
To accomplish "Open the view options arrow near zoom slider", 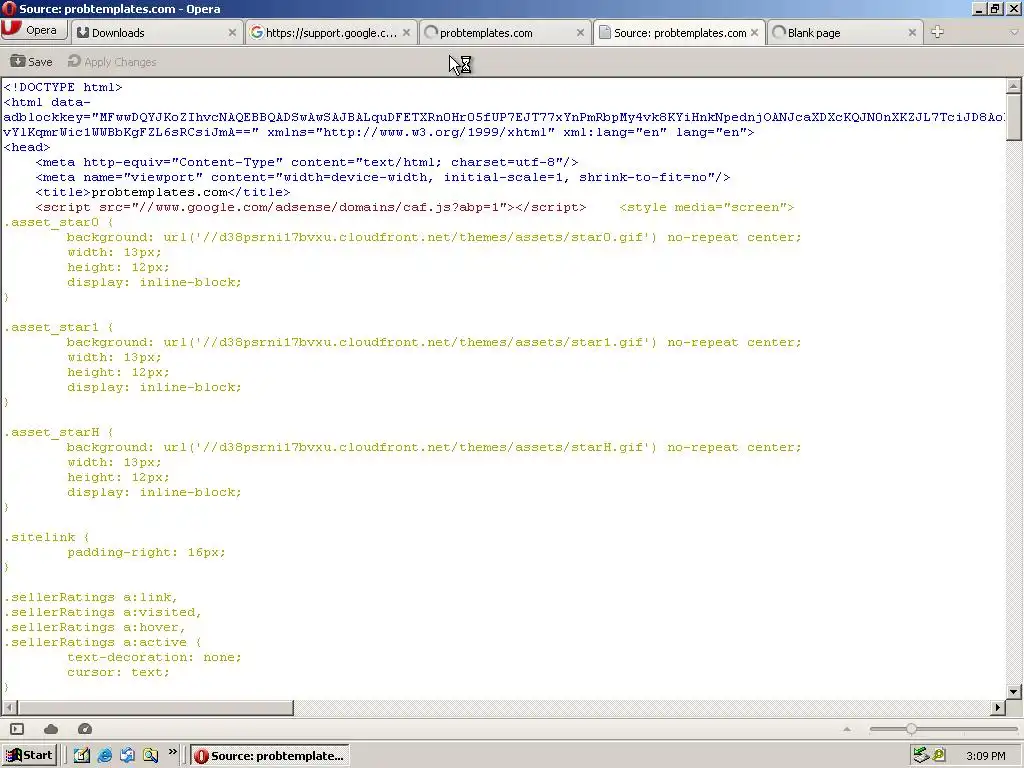I will 847,729.
